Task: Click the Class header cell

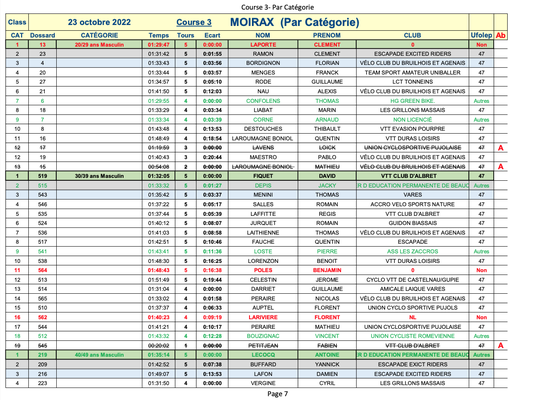Action: pyautogui.click(x=17, y=22)
